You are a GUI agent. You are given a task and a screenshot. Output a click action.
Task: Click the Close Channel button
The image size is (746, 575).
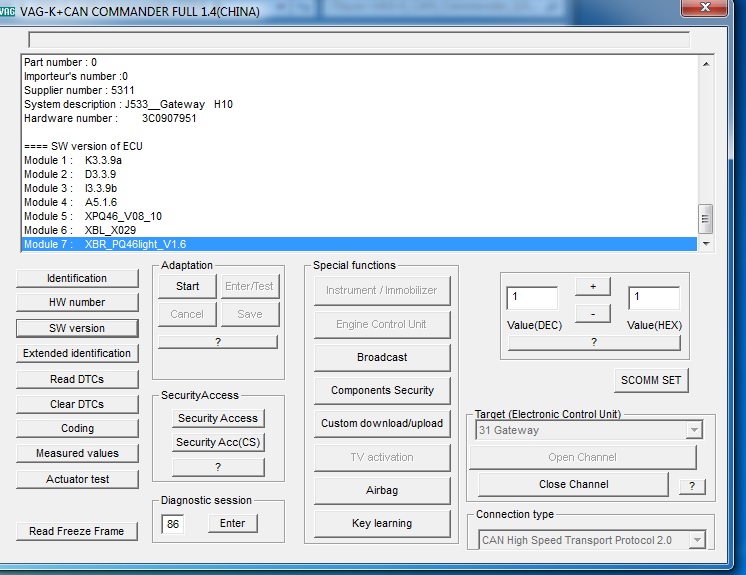coord(573,484)
